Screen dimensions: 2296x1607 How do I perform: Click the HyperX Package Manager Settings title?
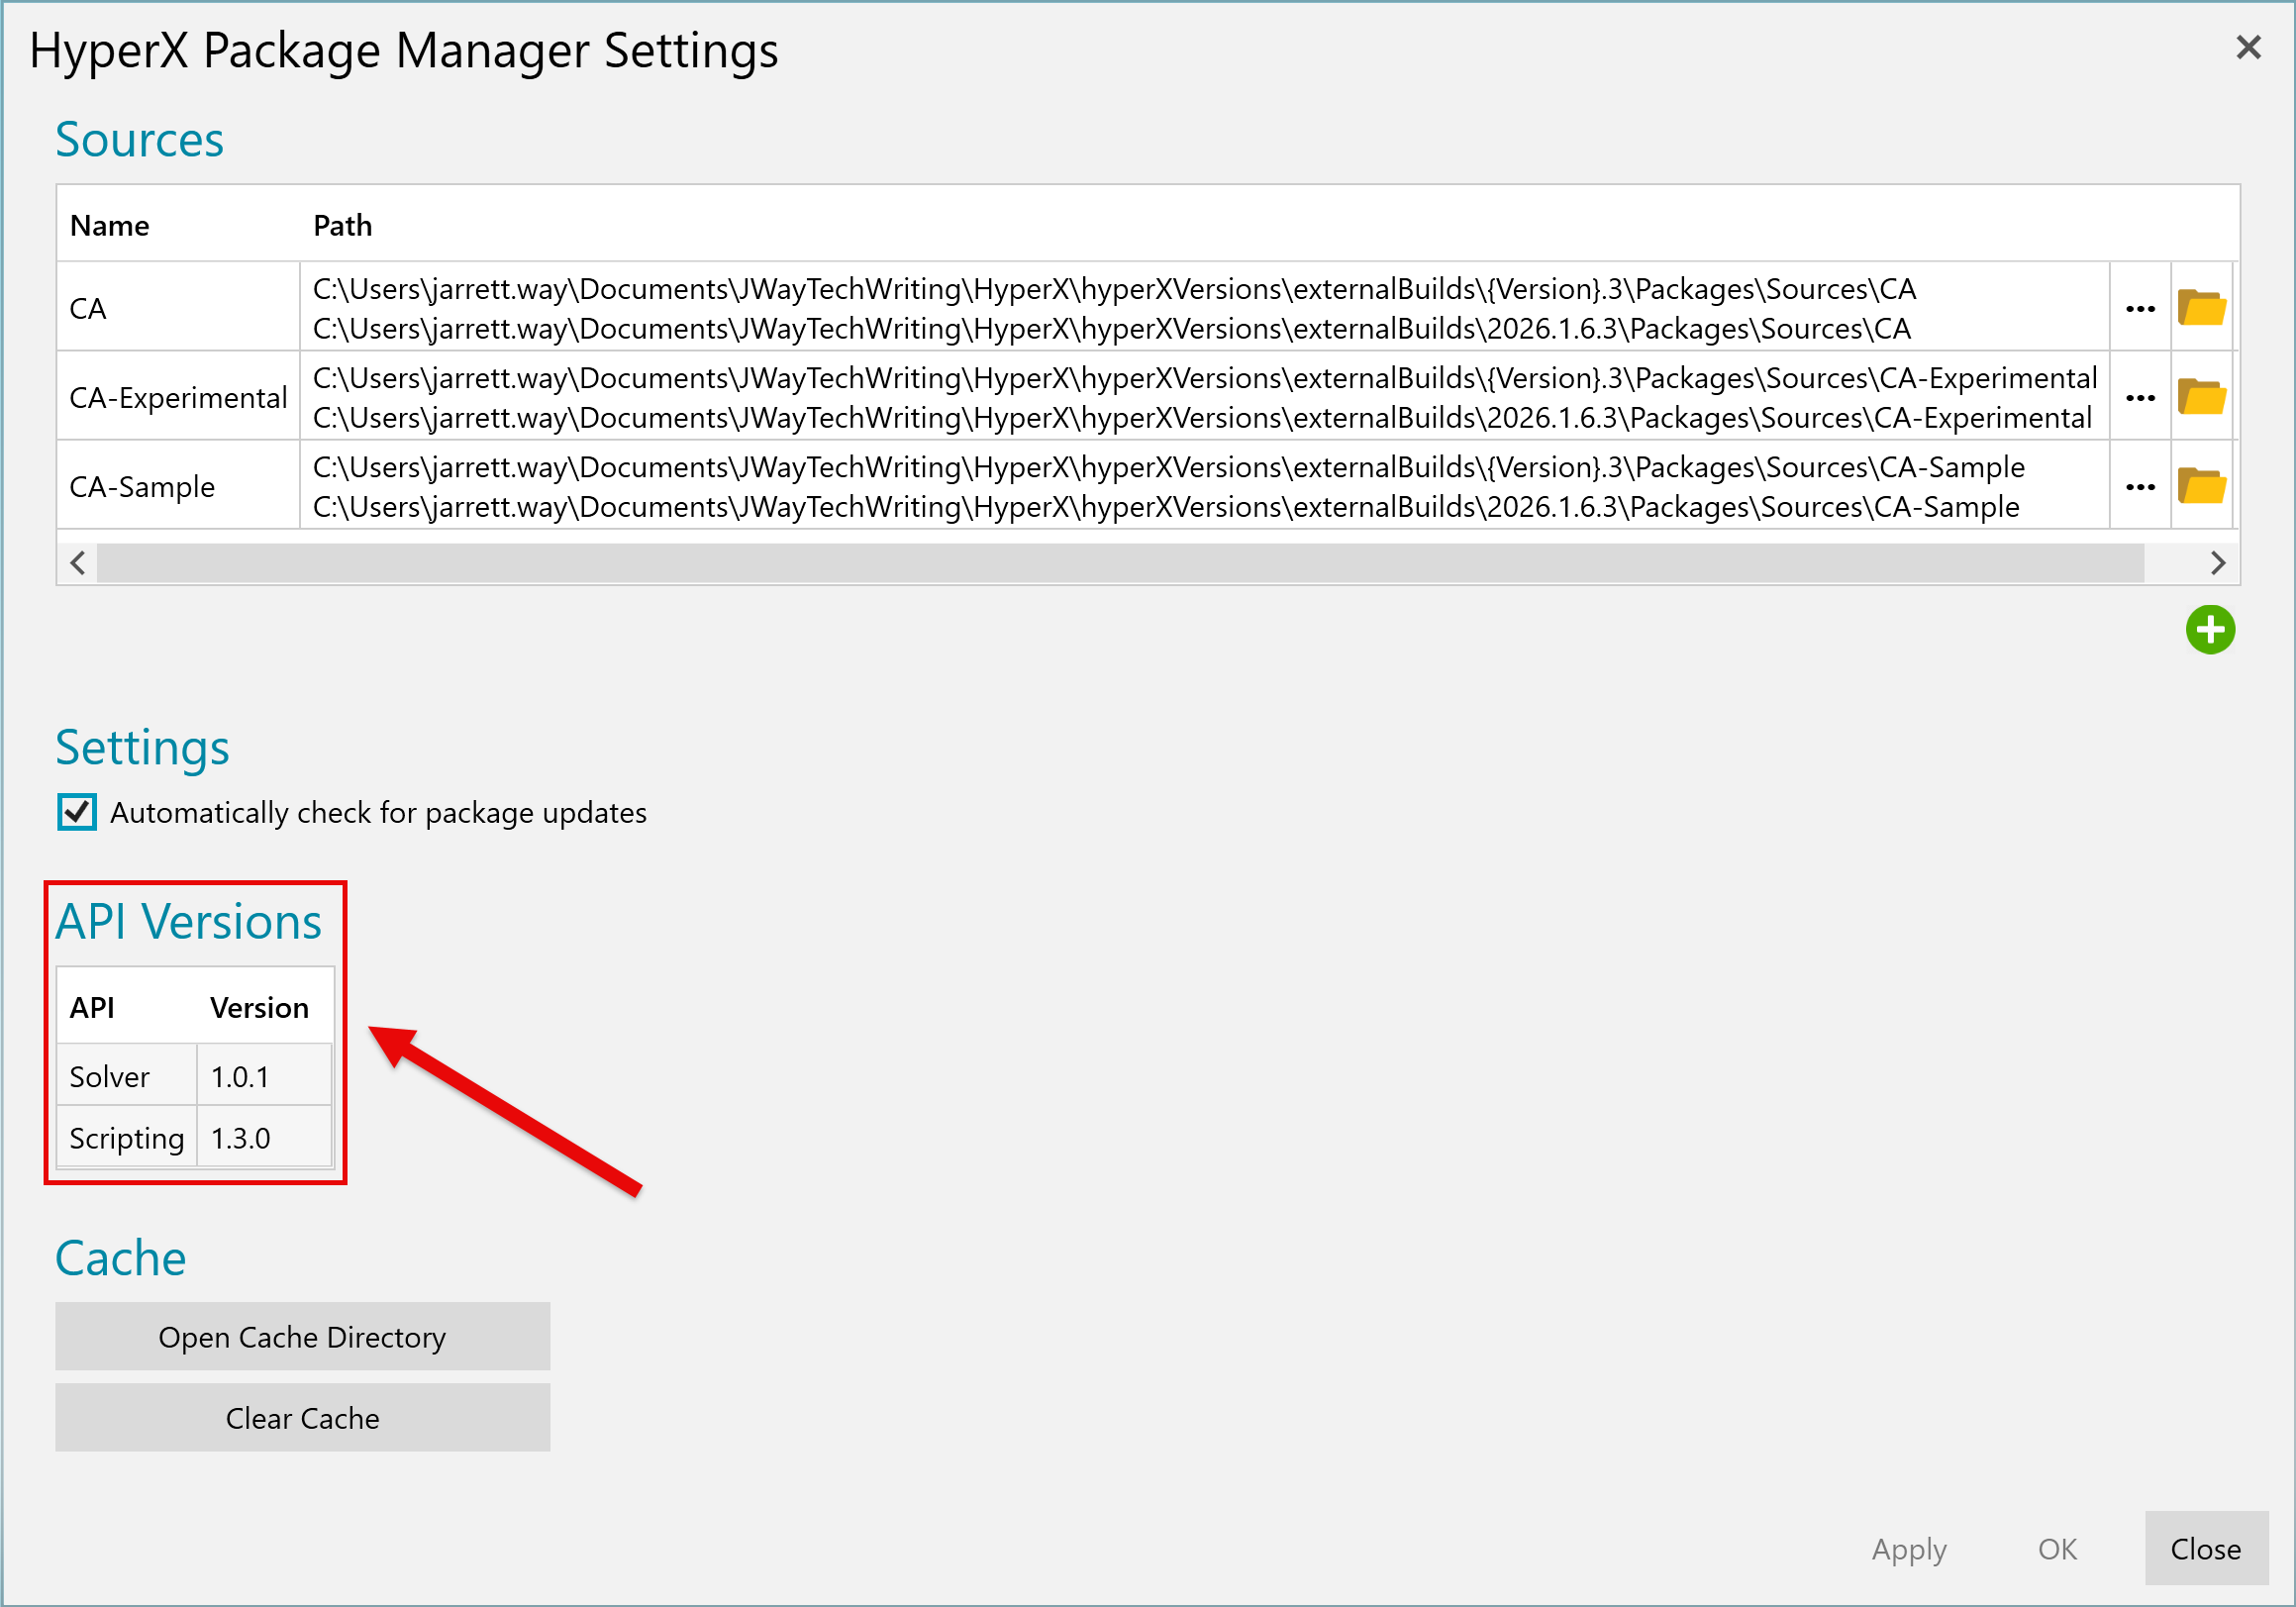pos(403,50)
